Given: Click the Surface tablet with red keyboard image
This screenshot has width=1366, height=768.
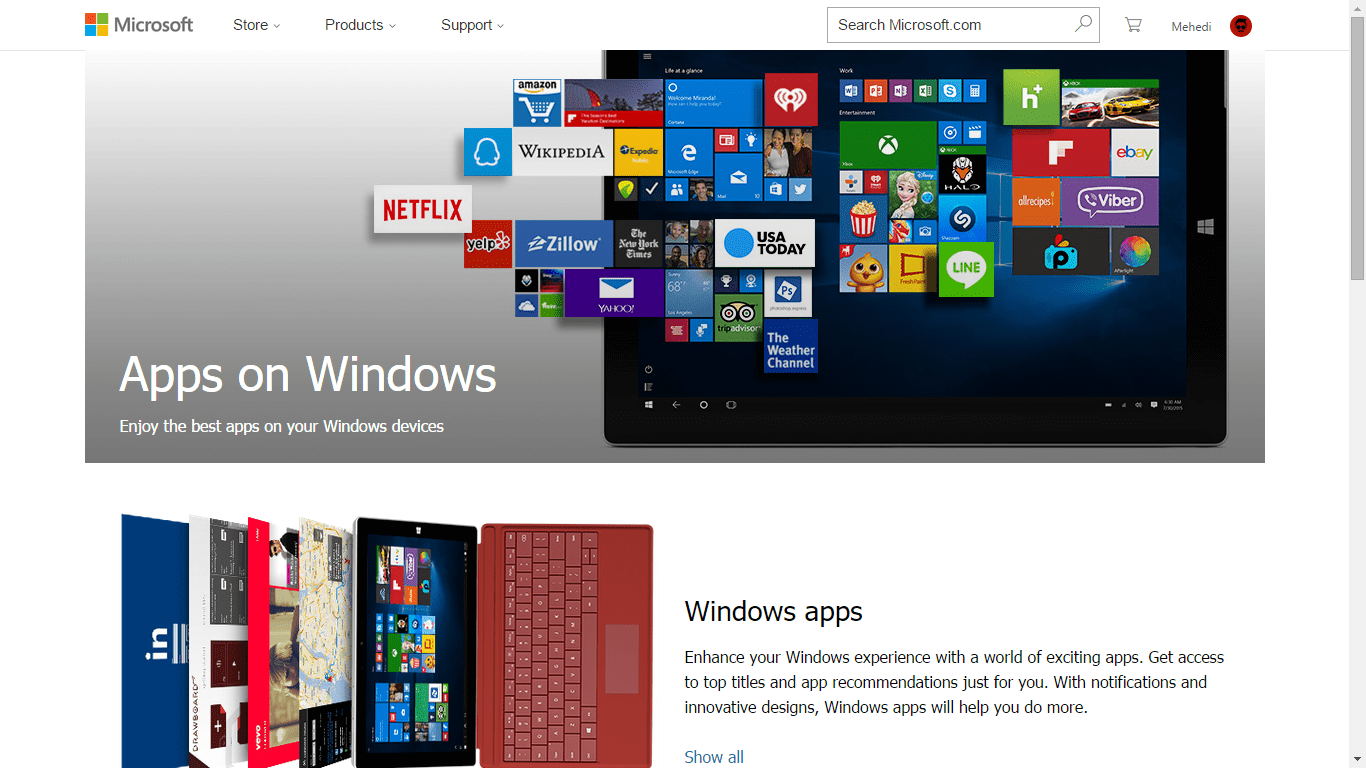Looking at the screenshot, I should coord(387,641).
